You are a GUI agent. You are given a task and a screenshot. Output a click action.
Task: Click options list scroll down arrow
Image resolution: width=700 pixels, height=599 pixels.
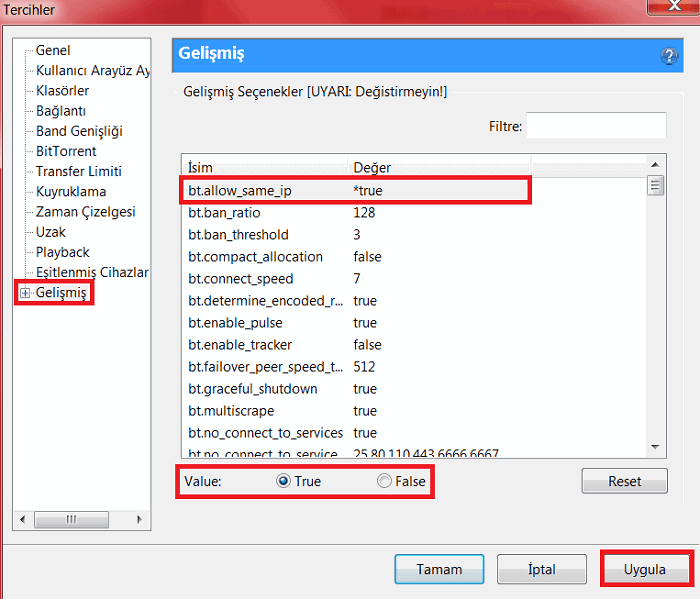click(x=656, y=446)
